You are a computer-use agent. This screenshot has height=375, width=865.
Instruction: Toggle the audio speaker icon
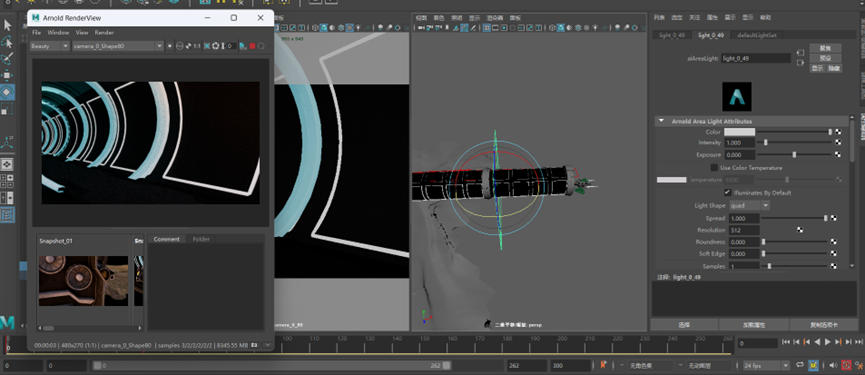(834, 365)
